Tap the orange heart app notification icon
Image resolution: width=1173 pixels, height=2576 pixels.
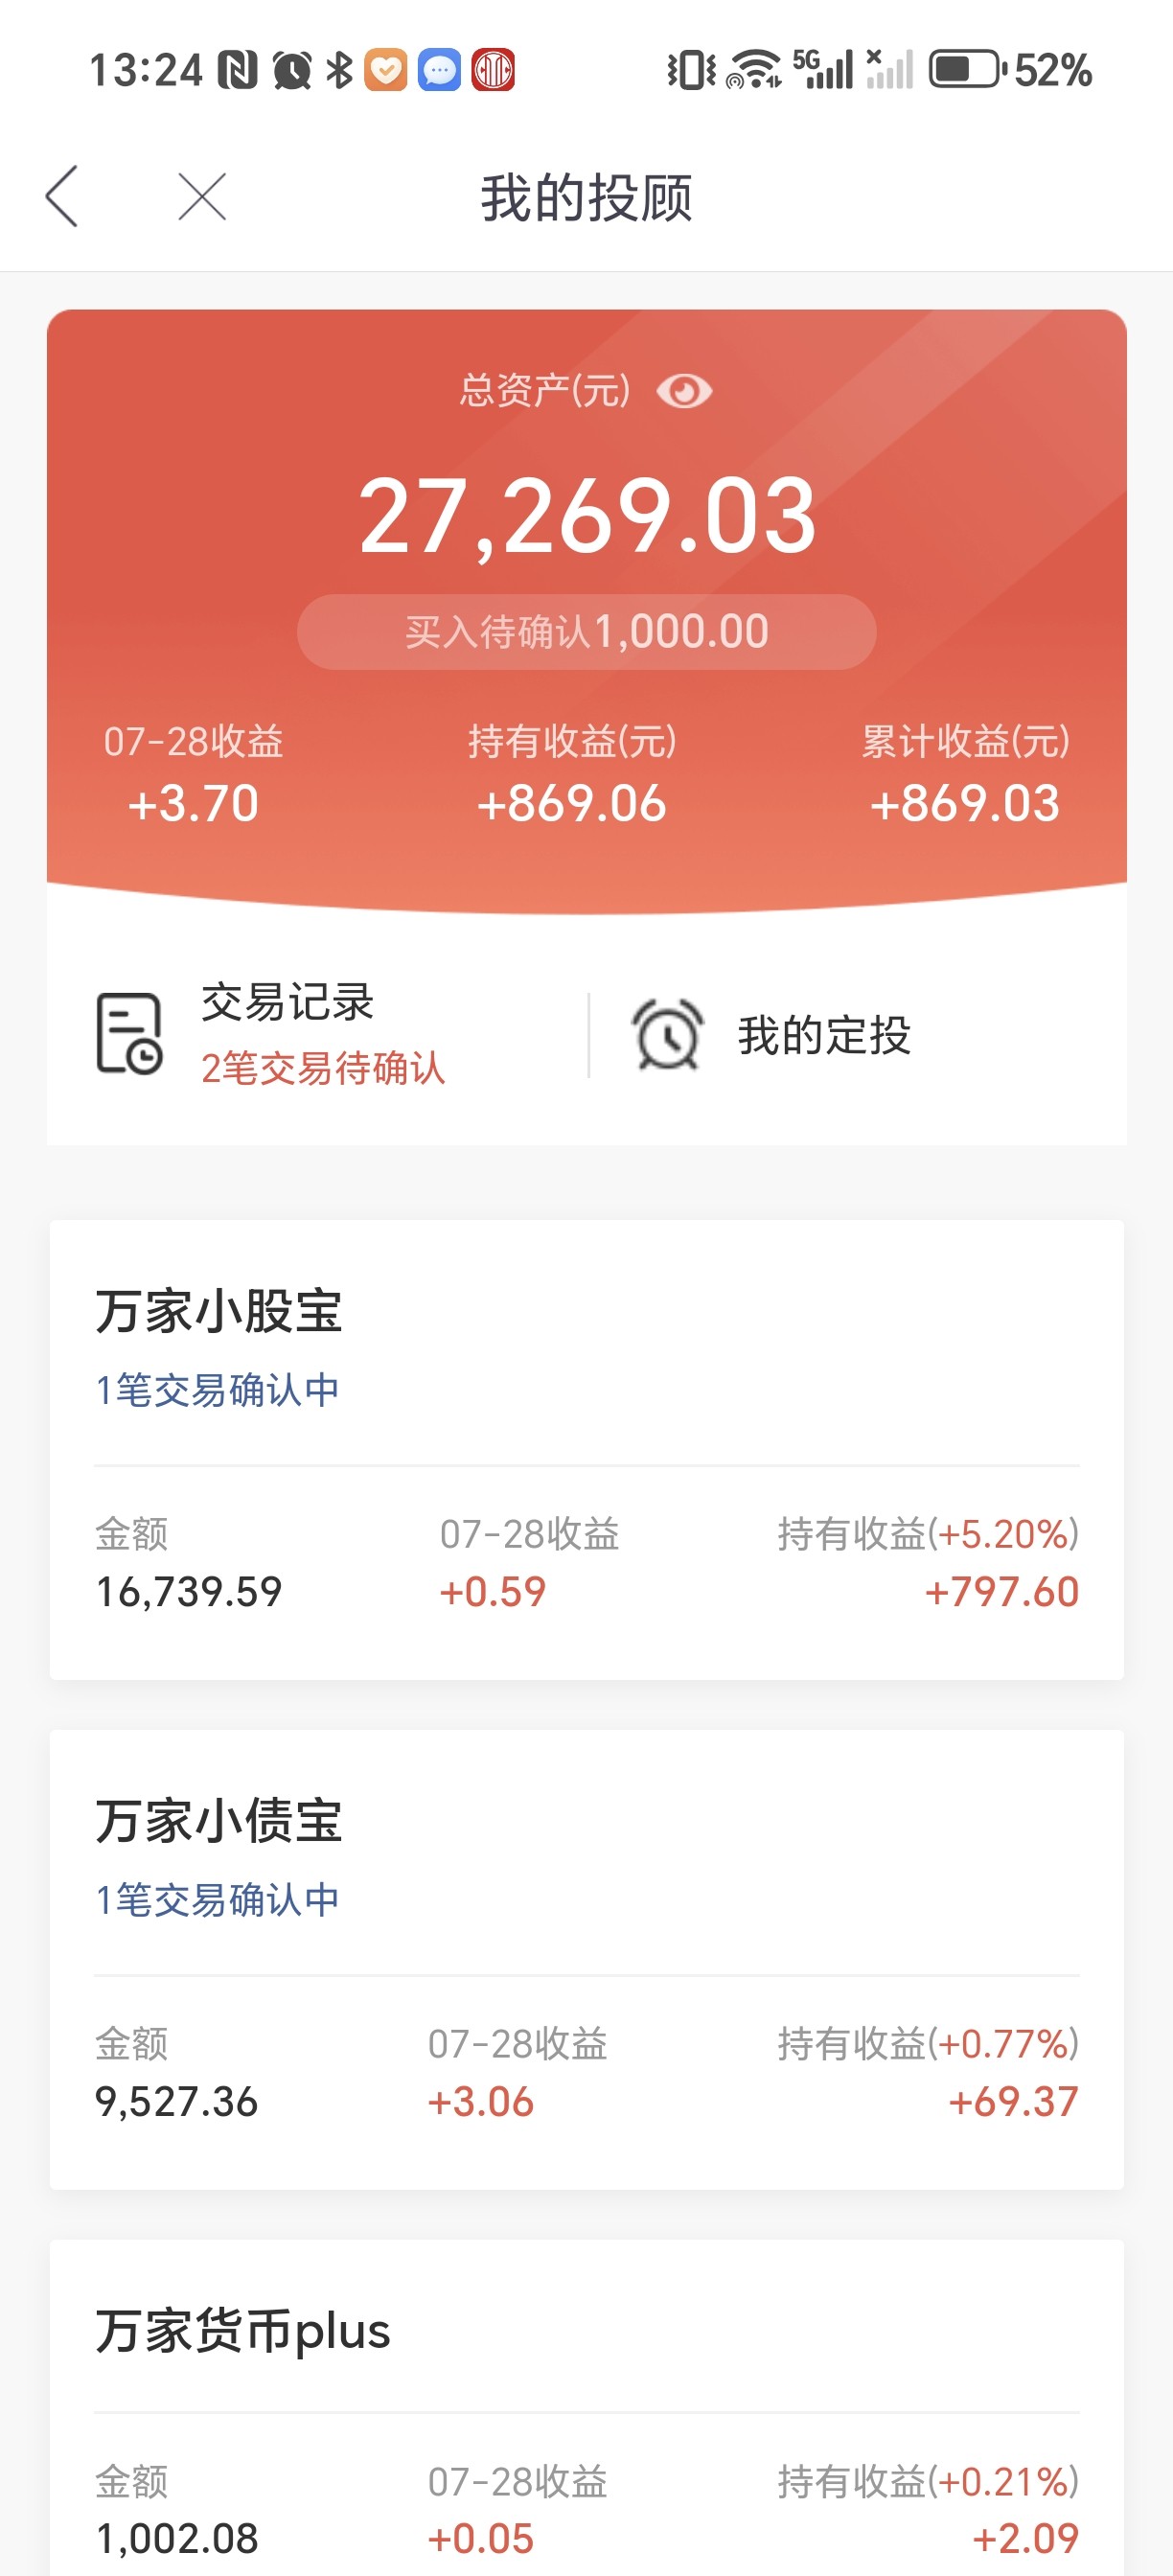pyautogui.click(x=386, y=70)
